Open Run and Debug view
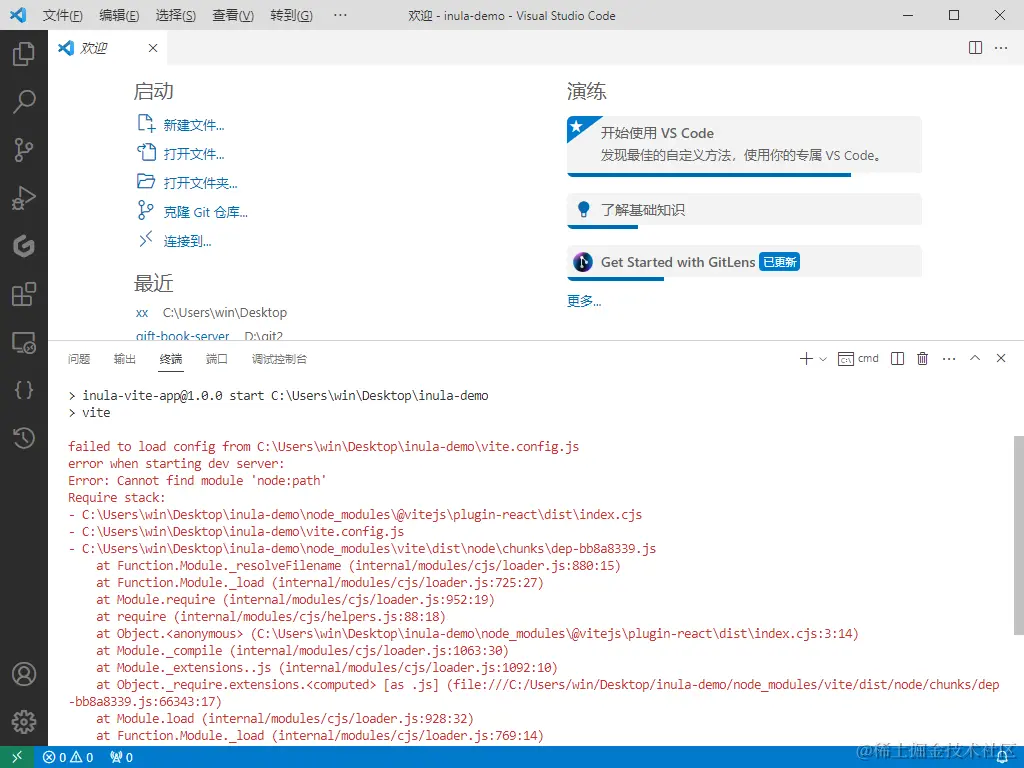The height and width of the screenshot is (768, 1024). [x=24, y=198]
